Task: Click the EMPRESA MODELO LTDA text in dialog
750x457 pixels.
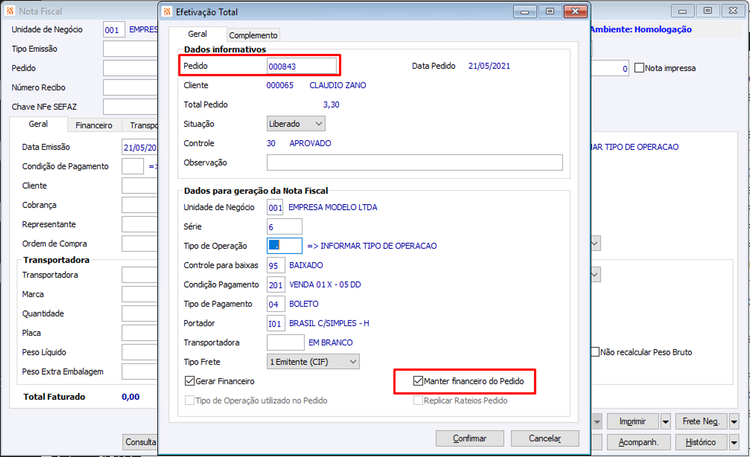Action: 333,207
